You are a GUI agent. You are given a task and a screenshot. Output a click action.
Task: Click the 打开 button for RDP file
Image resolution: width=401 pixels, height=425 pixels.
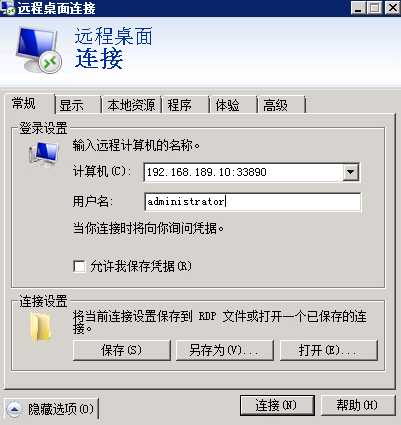[329, 350]
